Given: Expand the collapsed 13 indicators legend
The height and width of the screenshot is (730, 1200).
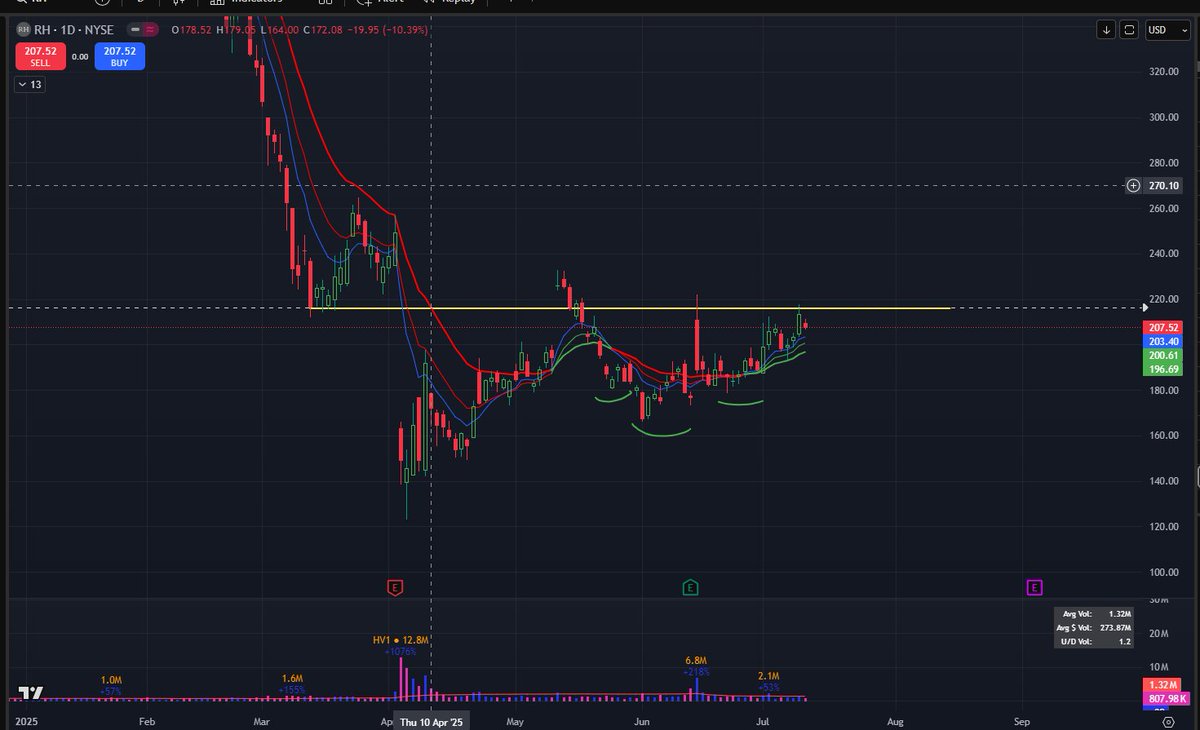Looking at the screenshot, I should (29, 85).
